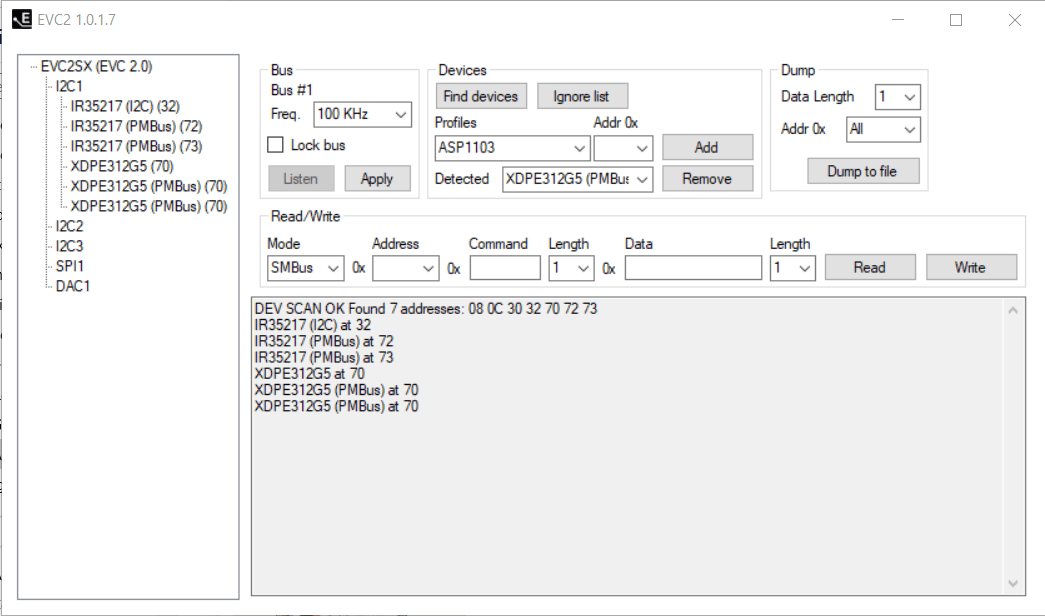The width and height of the screenshot is (1045, 616).
Task: Open the SMBus Mode dropdown
Action: click(305, 268)
